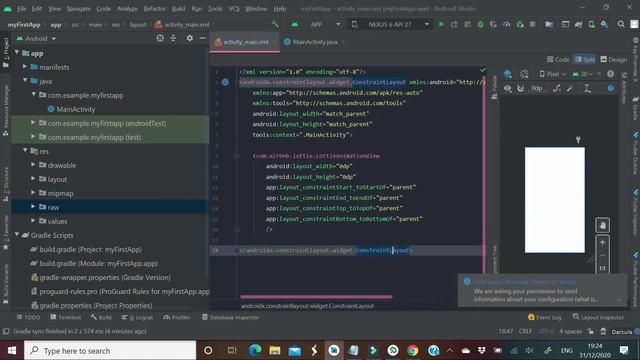The width and height of the screenshot is (640, 360).
Task: Open the TODO tool window
Action: click(x=28, y=317)
